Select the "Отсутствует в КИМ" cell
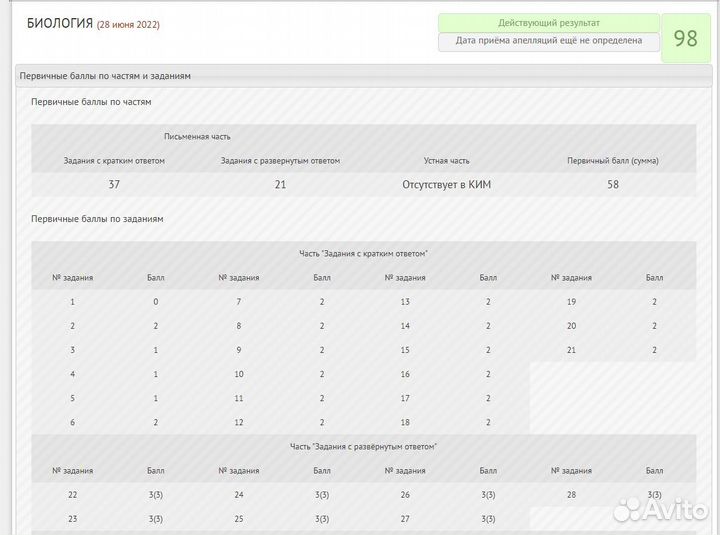 [x=446, y=185]
